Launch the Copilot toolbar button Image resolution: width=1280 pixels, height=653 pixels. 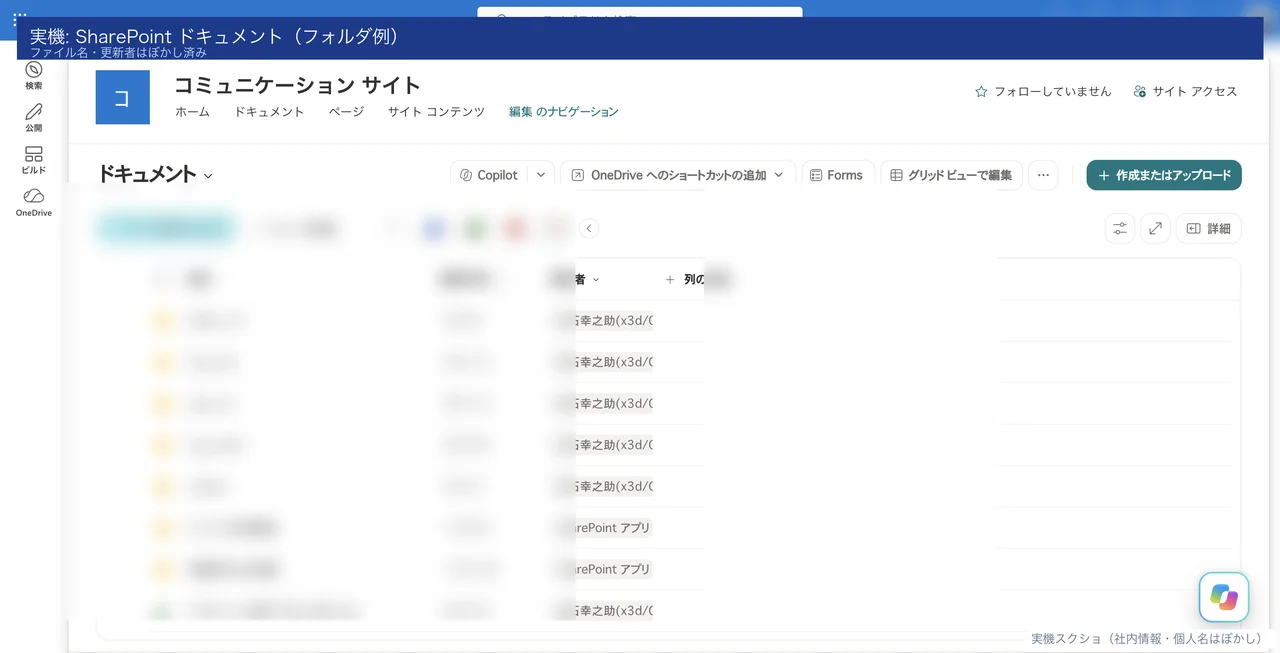(488, 175)
